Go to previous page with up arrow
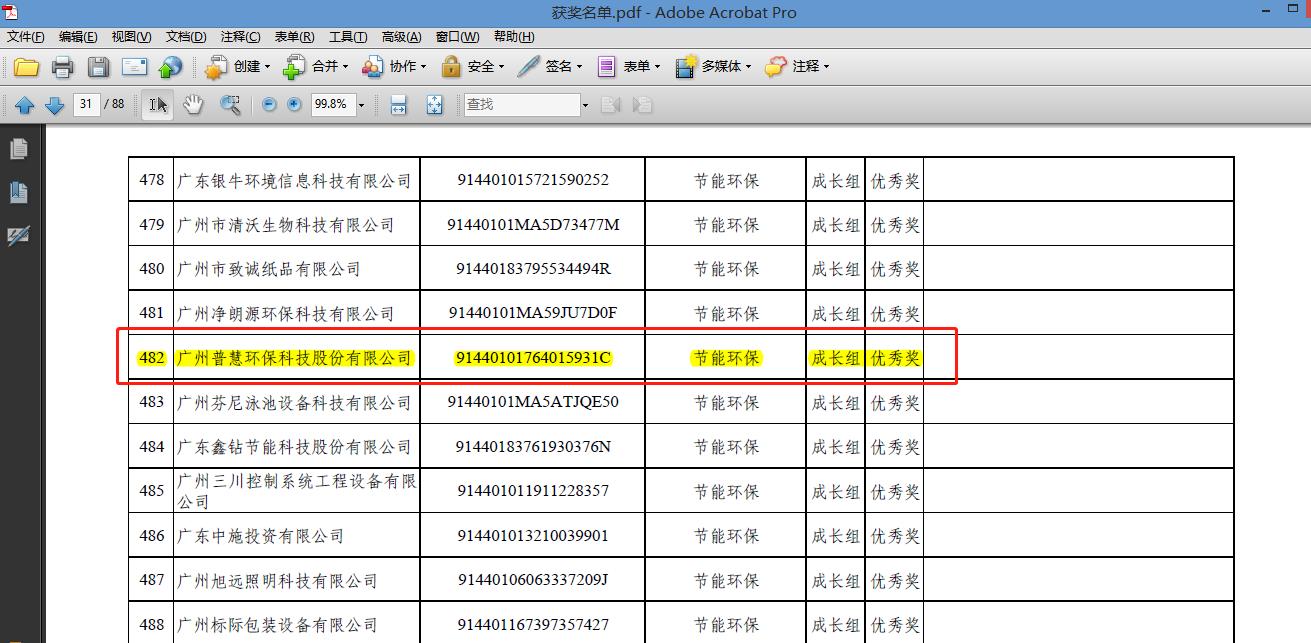 click(25, 105)
